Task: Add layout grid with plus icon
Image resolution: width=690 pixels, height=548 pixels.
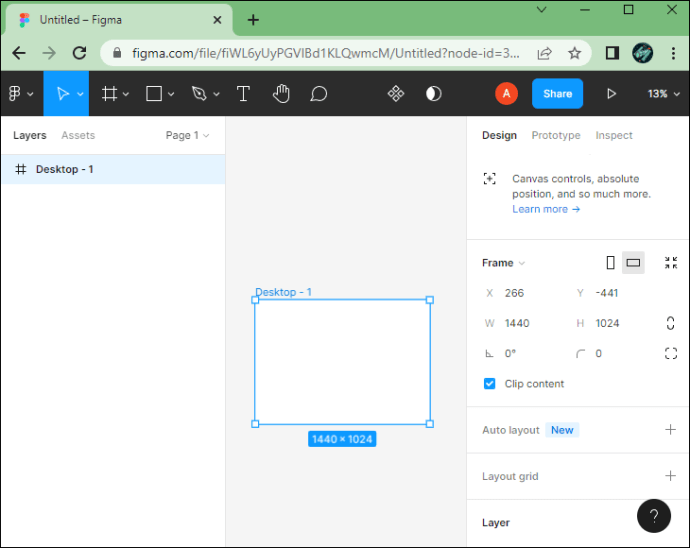Action: click(670, 476)
